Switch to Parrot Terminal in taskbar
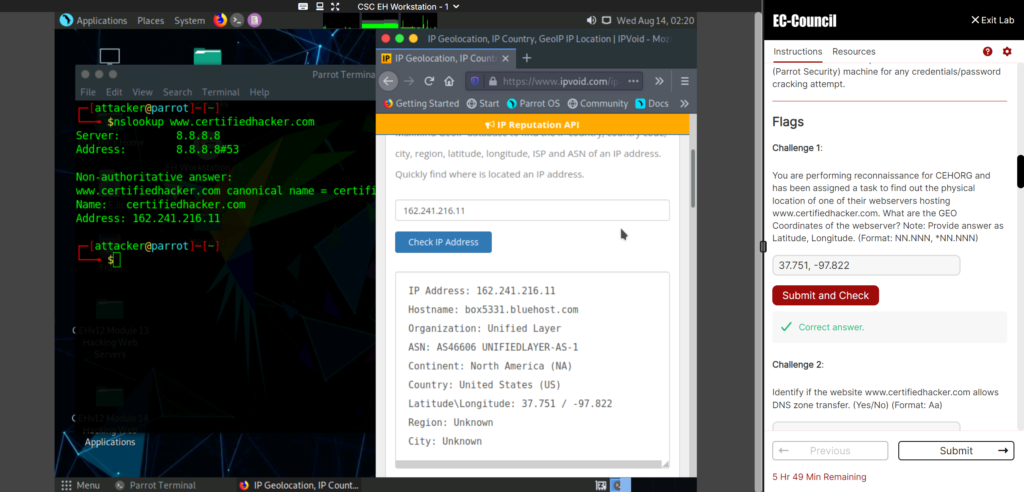Viewport: 1024px width, 492px height. pyautogui.click(x=156, y=485)
